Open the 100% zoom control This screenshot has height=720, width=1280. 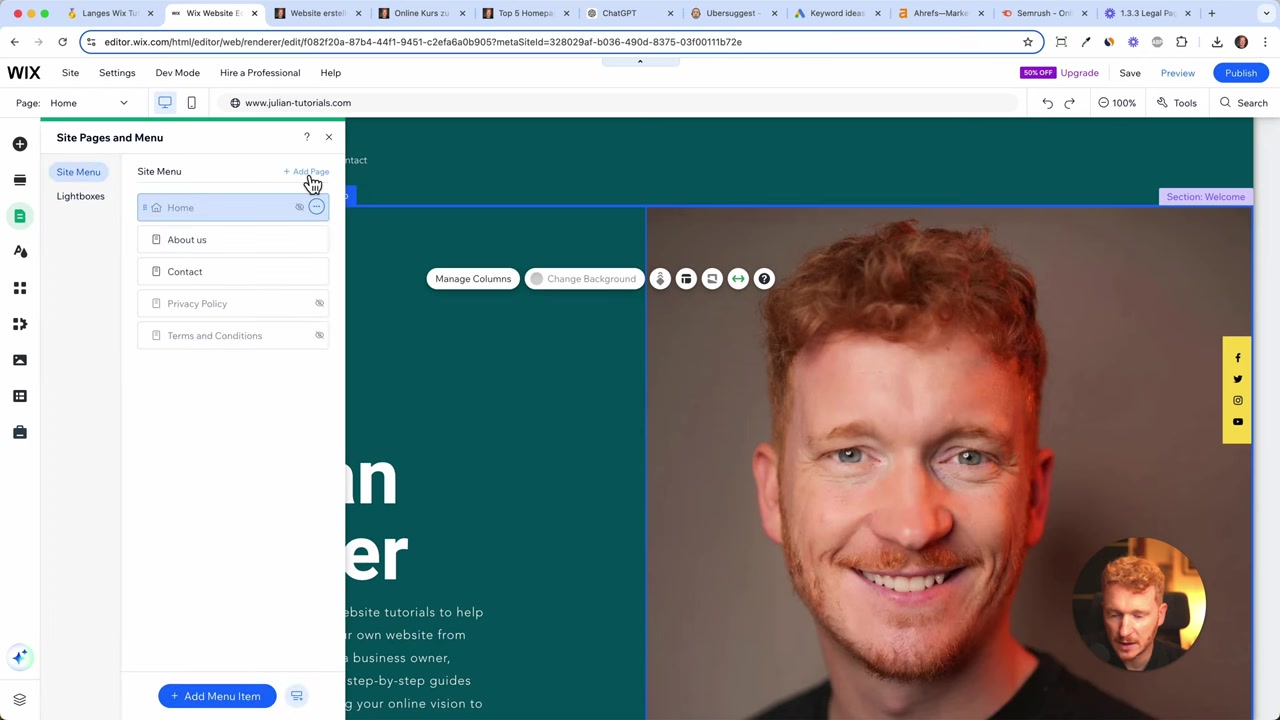[1117, 103]
